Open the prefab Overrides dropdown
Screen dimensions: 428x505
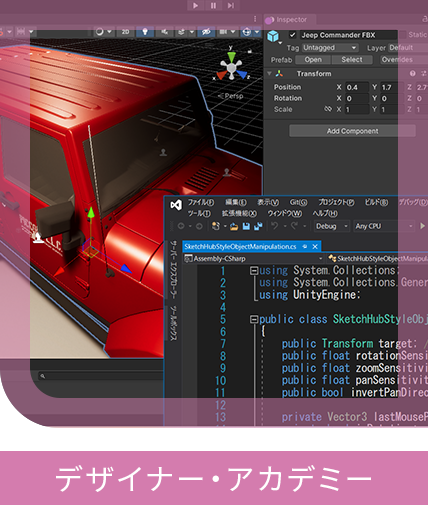coord(404,60)
